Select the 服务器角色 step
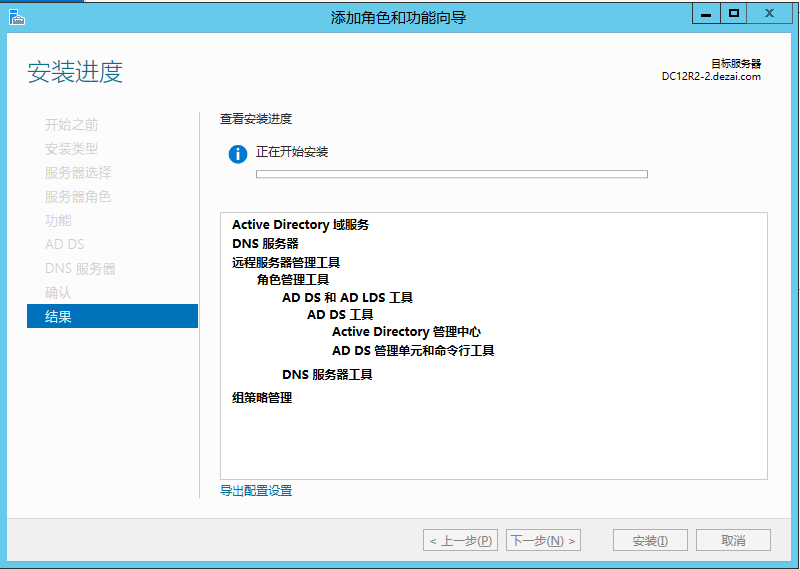The image size is (800, 569). click(x=78, y=197)
